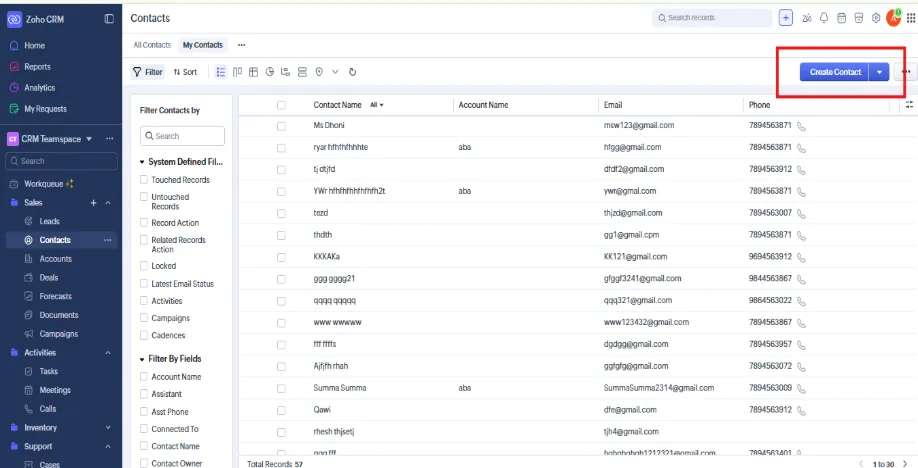Click email msw123@gmail.com
Image resolution: width=918 pixels, height=468 pixels.
(x=639, y=126)
